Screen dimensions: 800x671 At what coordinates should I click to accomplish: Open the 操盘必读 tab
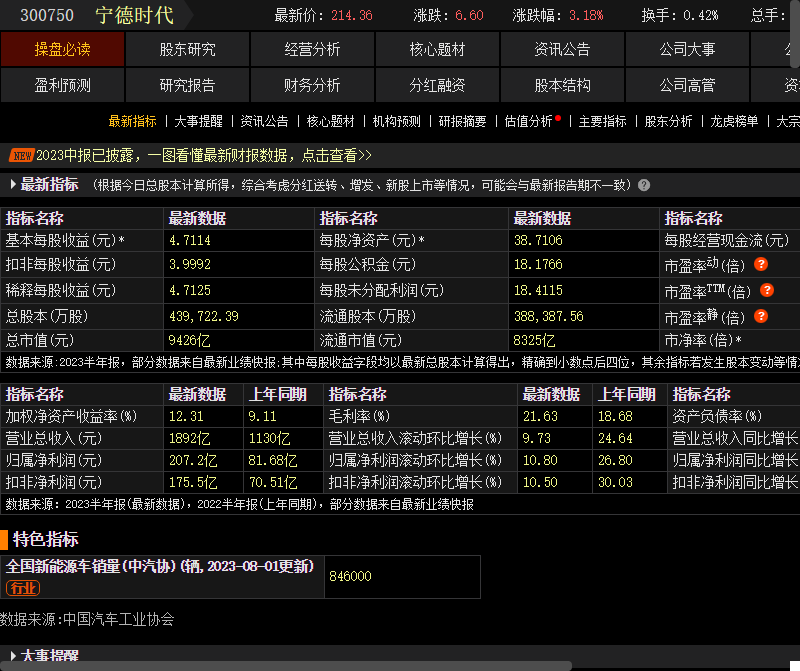pos(62,49)
